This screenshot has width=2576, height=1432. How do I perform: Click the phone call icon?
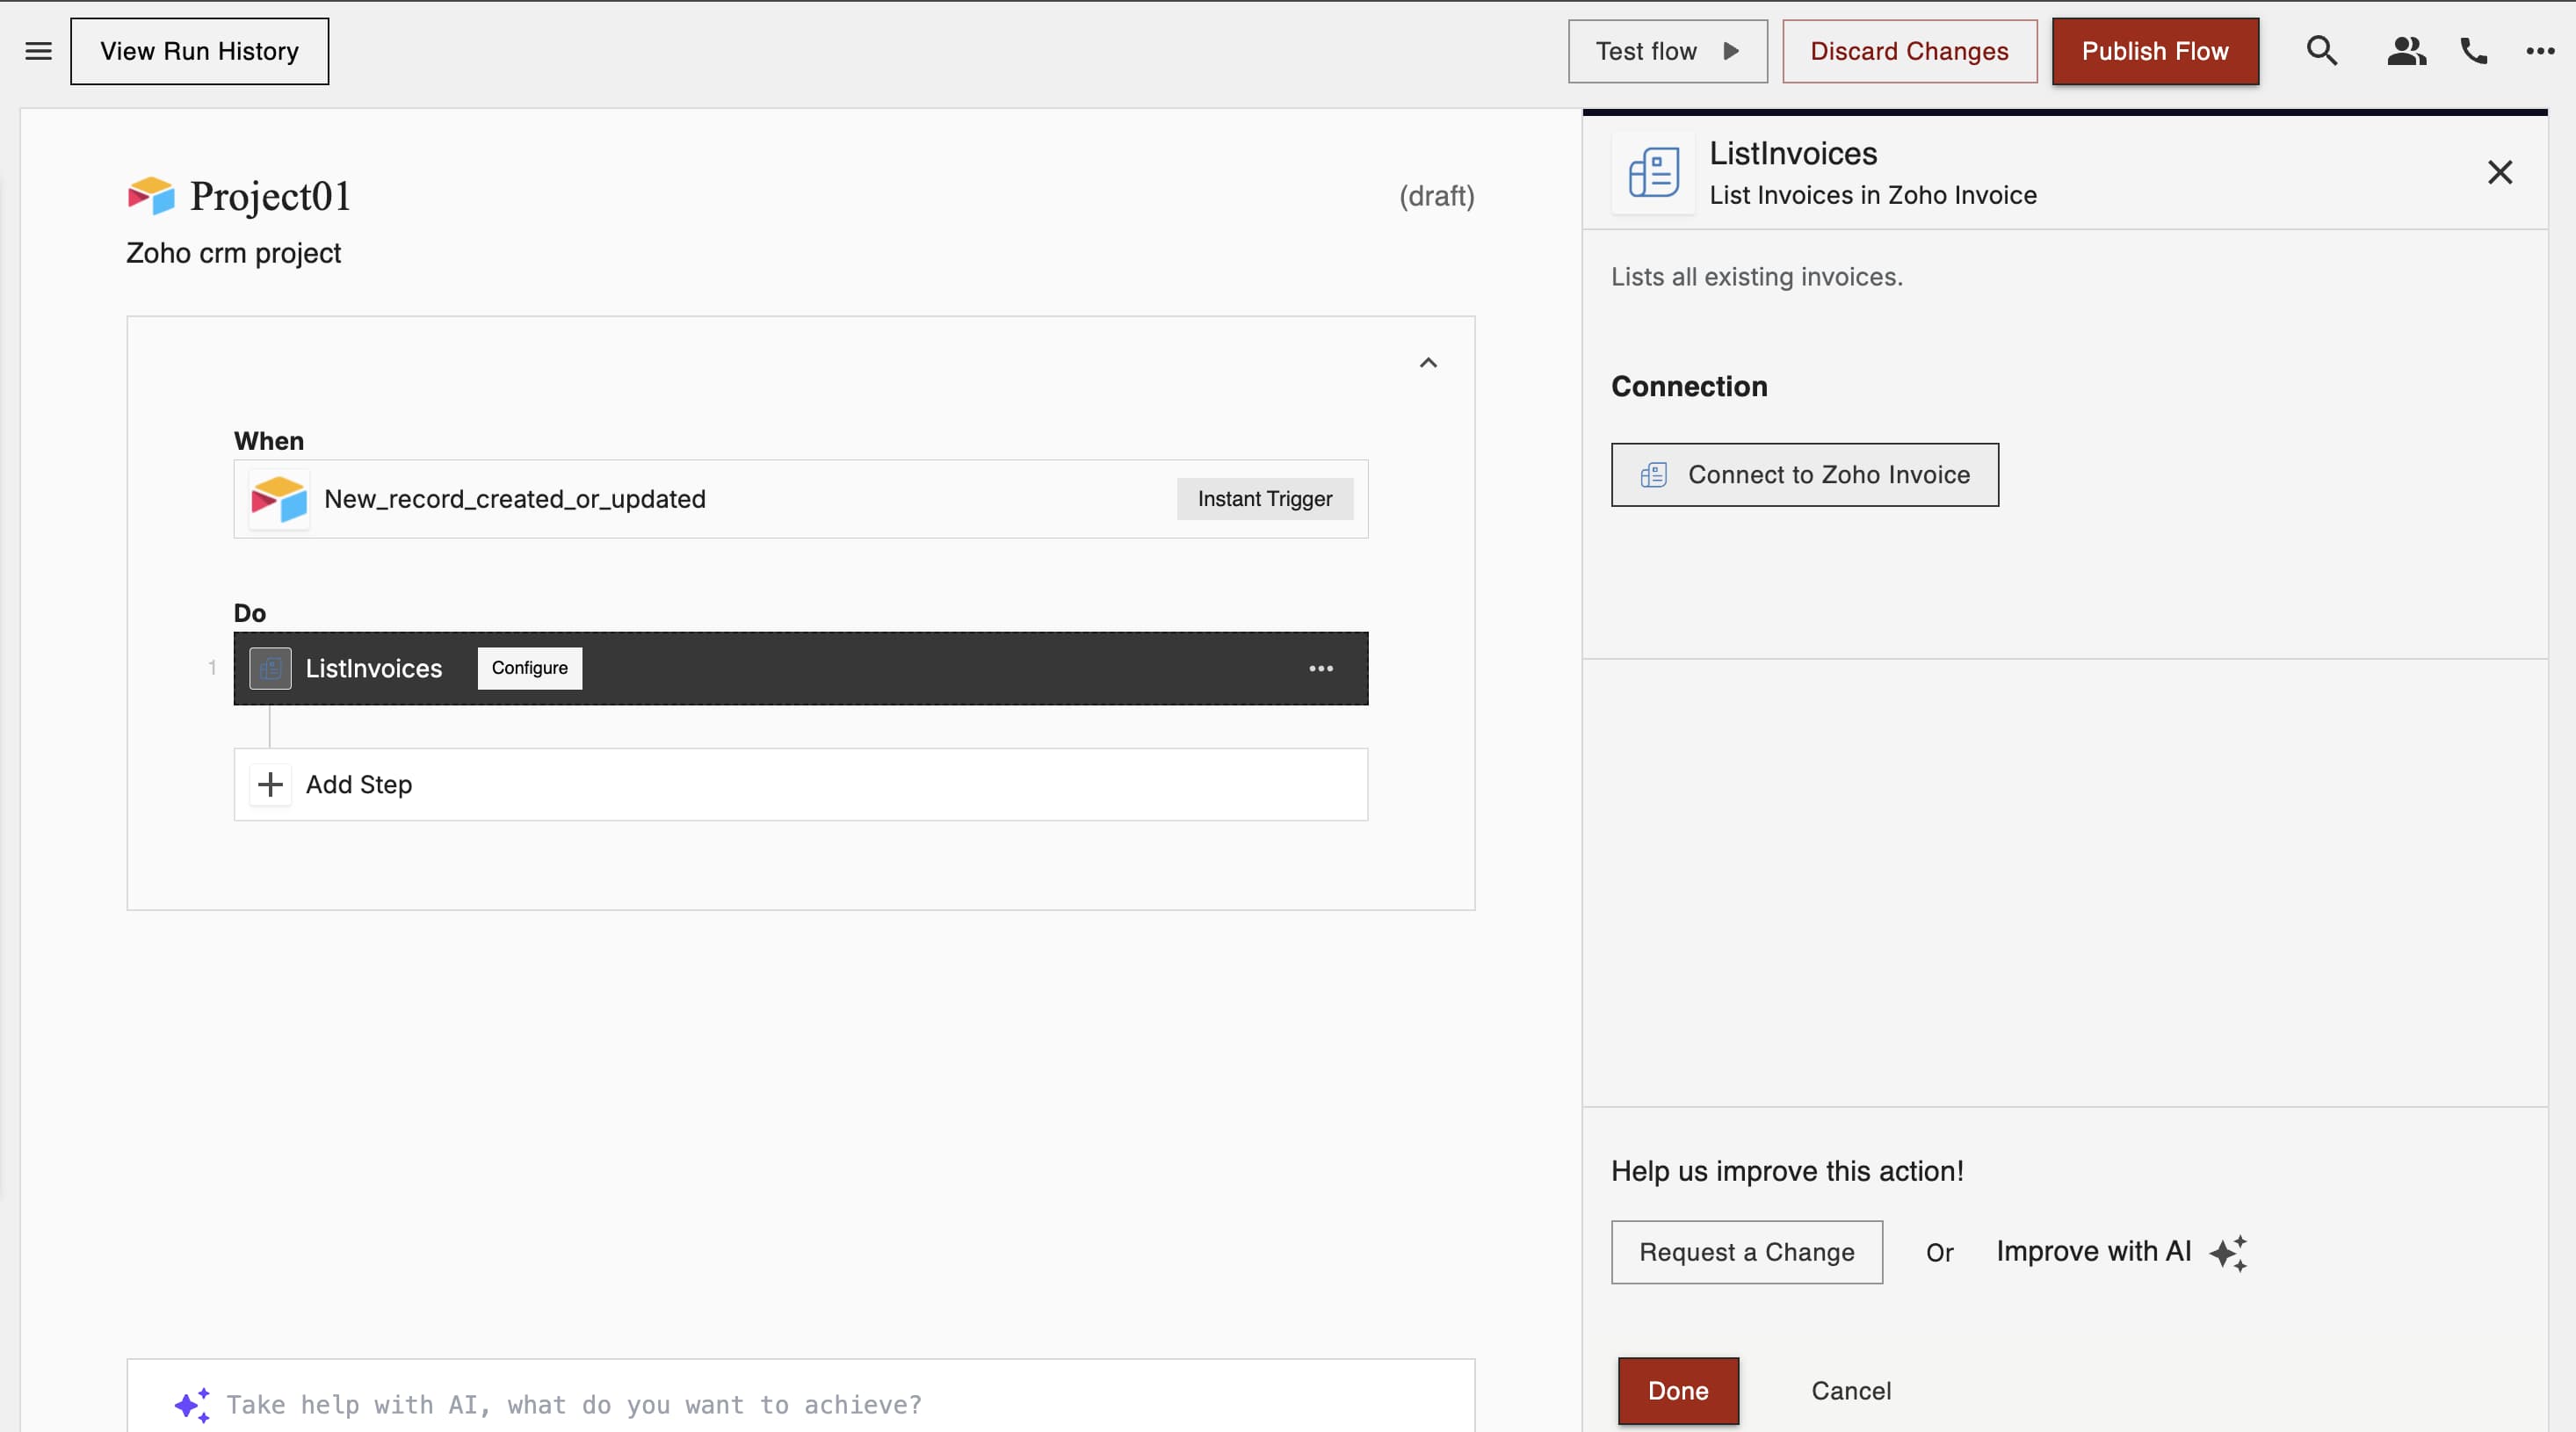(2474, 51)
